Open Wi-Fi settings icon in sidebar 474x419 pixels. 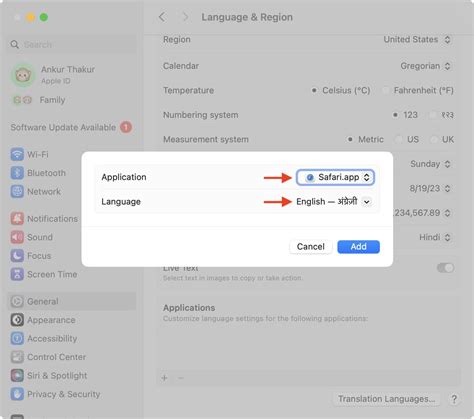(17, 154)
